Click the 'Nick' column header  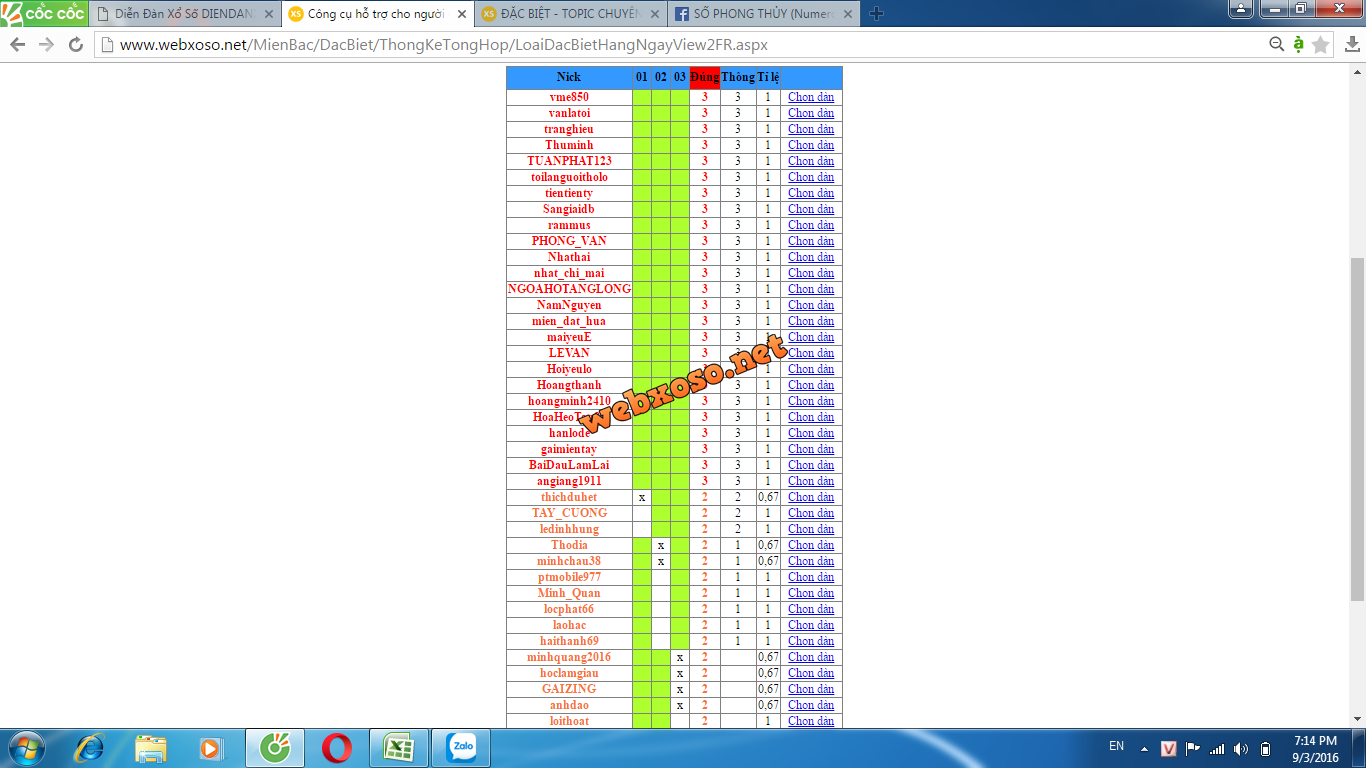569,77
